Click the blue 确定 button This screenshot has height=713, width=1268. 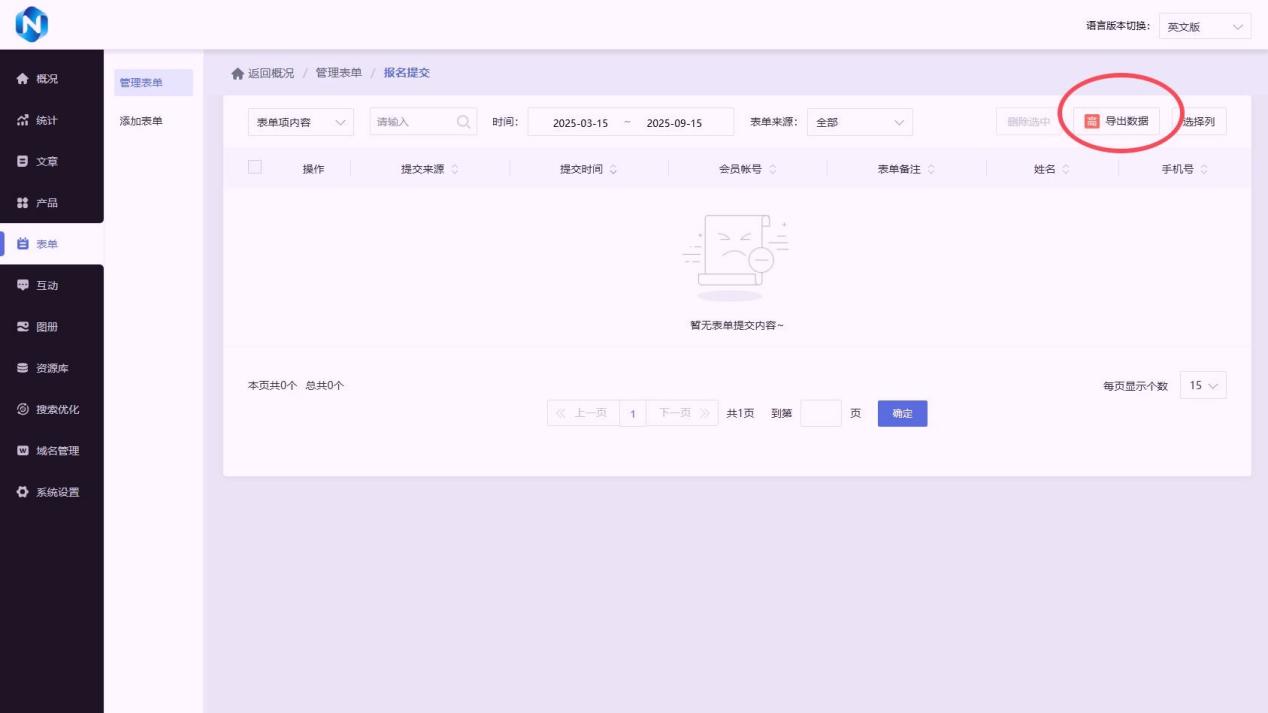(902, 413)
